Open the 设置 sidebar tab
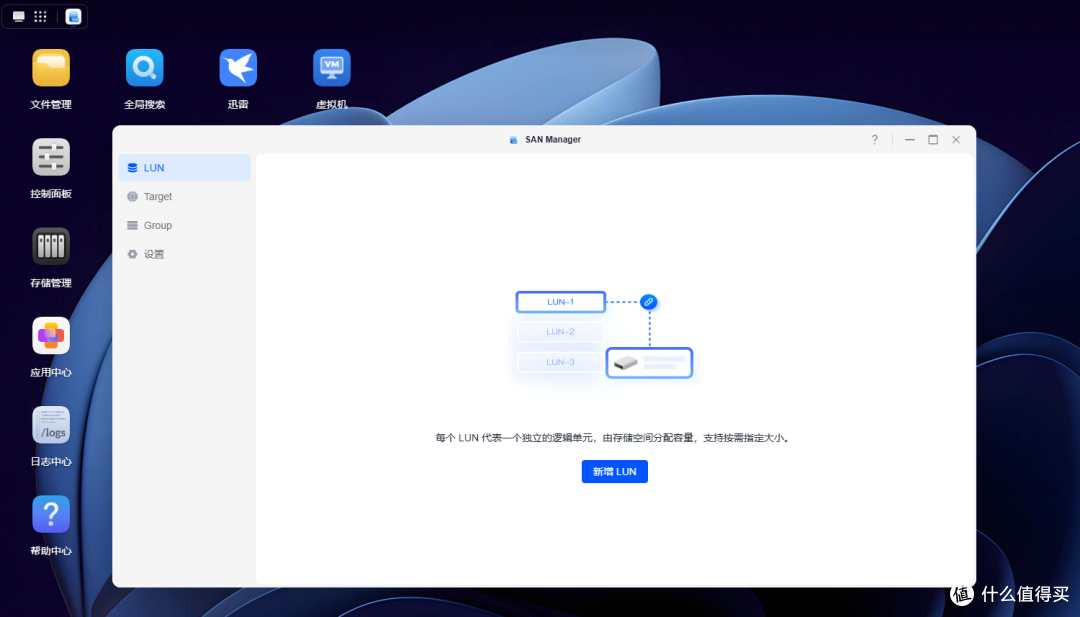 coord(184,254)
